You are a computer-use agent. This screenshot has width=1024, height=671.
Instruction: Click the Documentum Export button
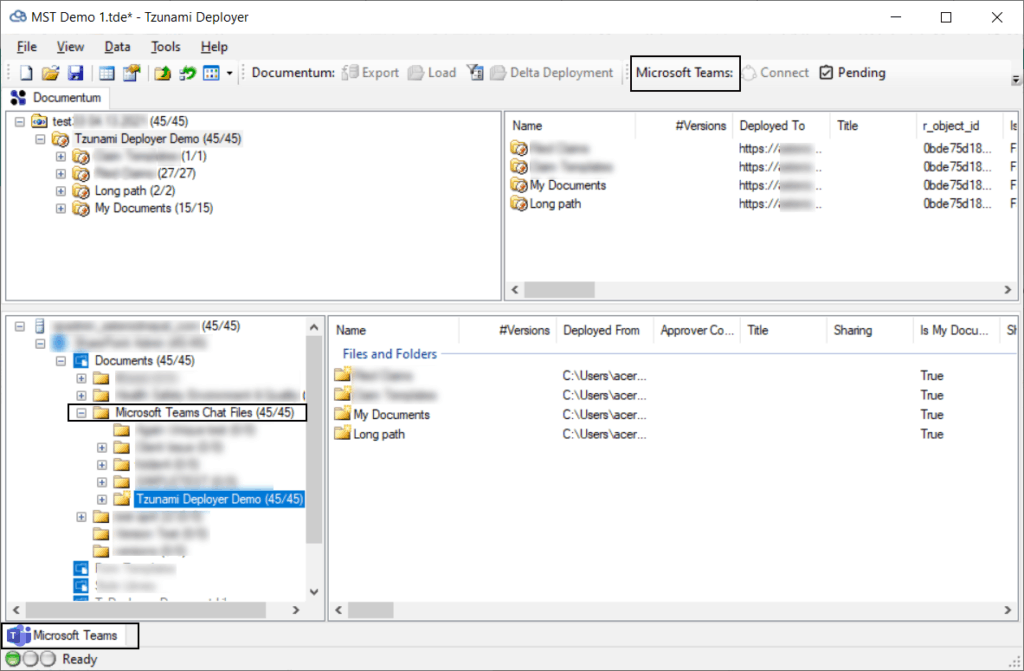point(370,73)
